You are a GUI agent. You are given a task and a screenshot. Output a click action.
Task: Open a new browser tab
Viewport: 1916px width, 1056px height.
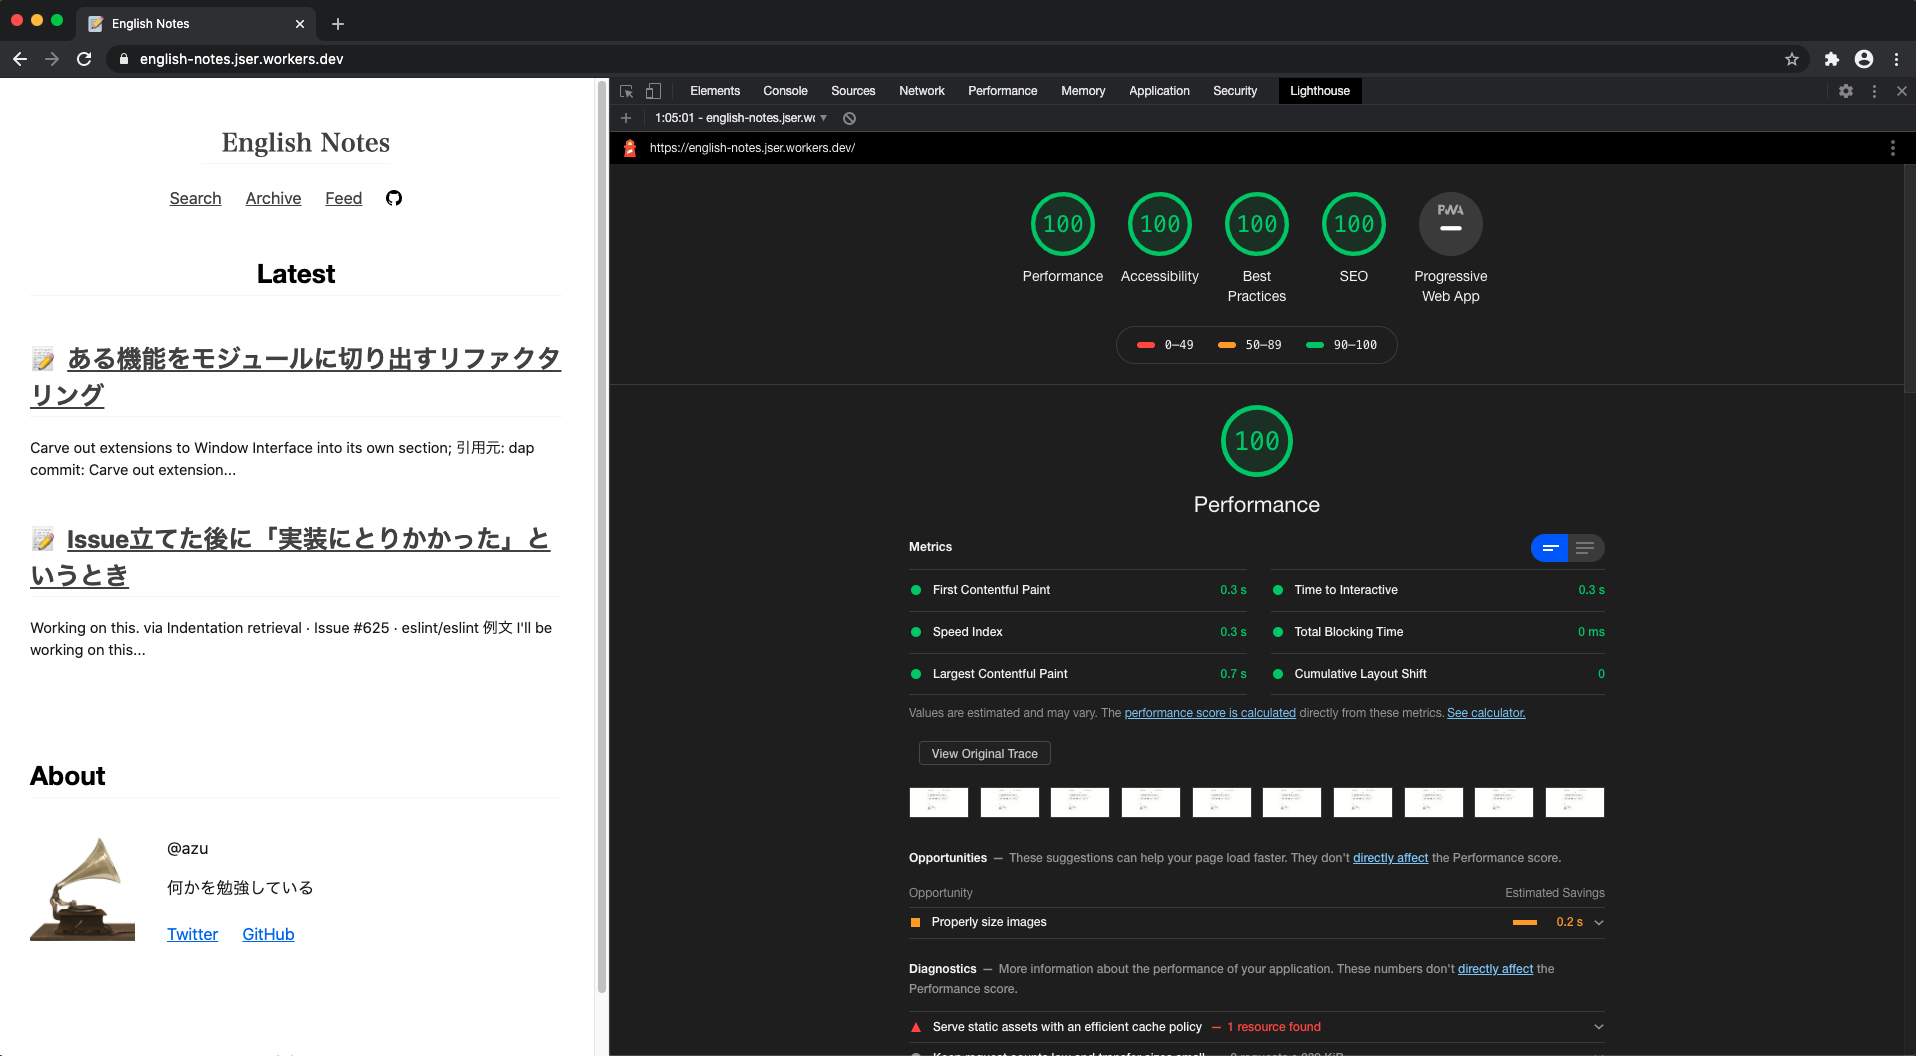(x=338, y=24)
